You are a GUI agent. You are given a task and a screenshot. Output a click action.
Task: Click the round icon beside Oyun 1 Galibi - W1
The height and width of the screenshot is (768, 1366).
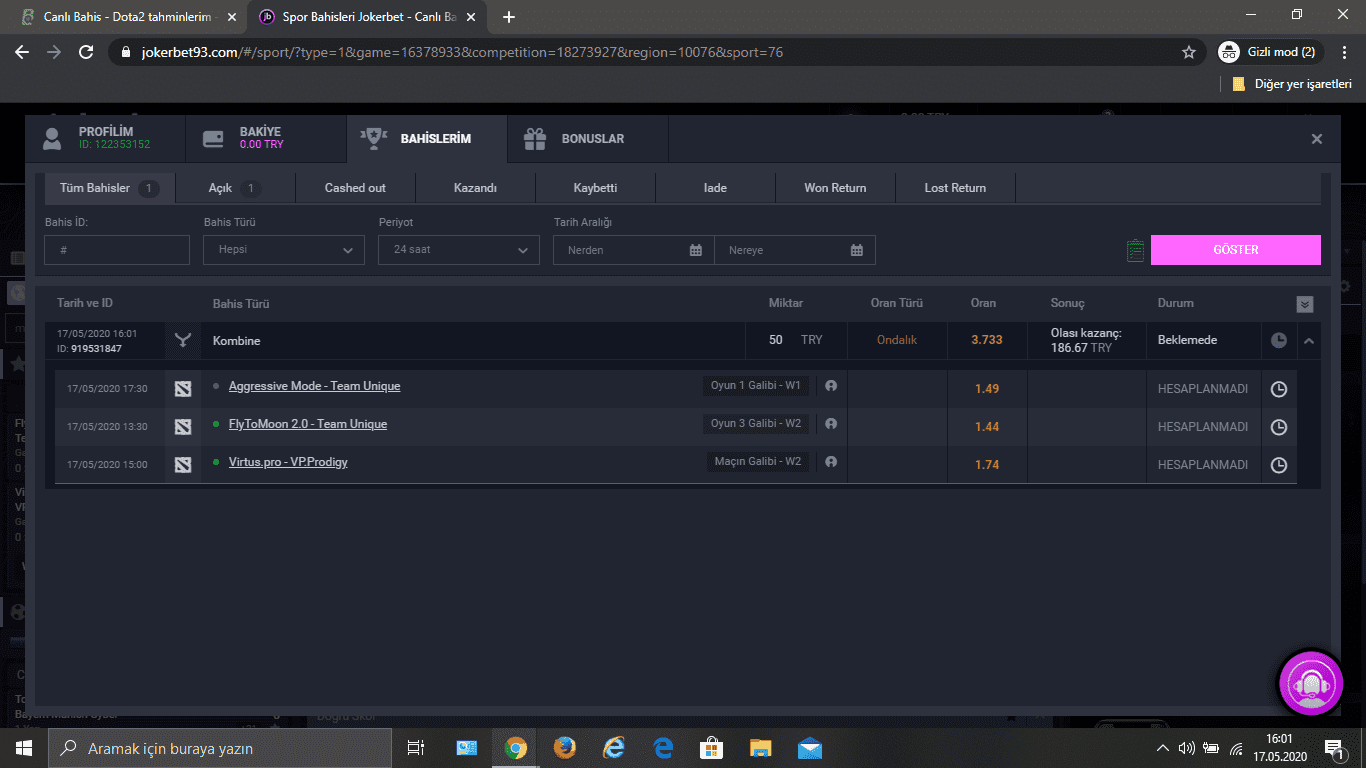point(831,386)
